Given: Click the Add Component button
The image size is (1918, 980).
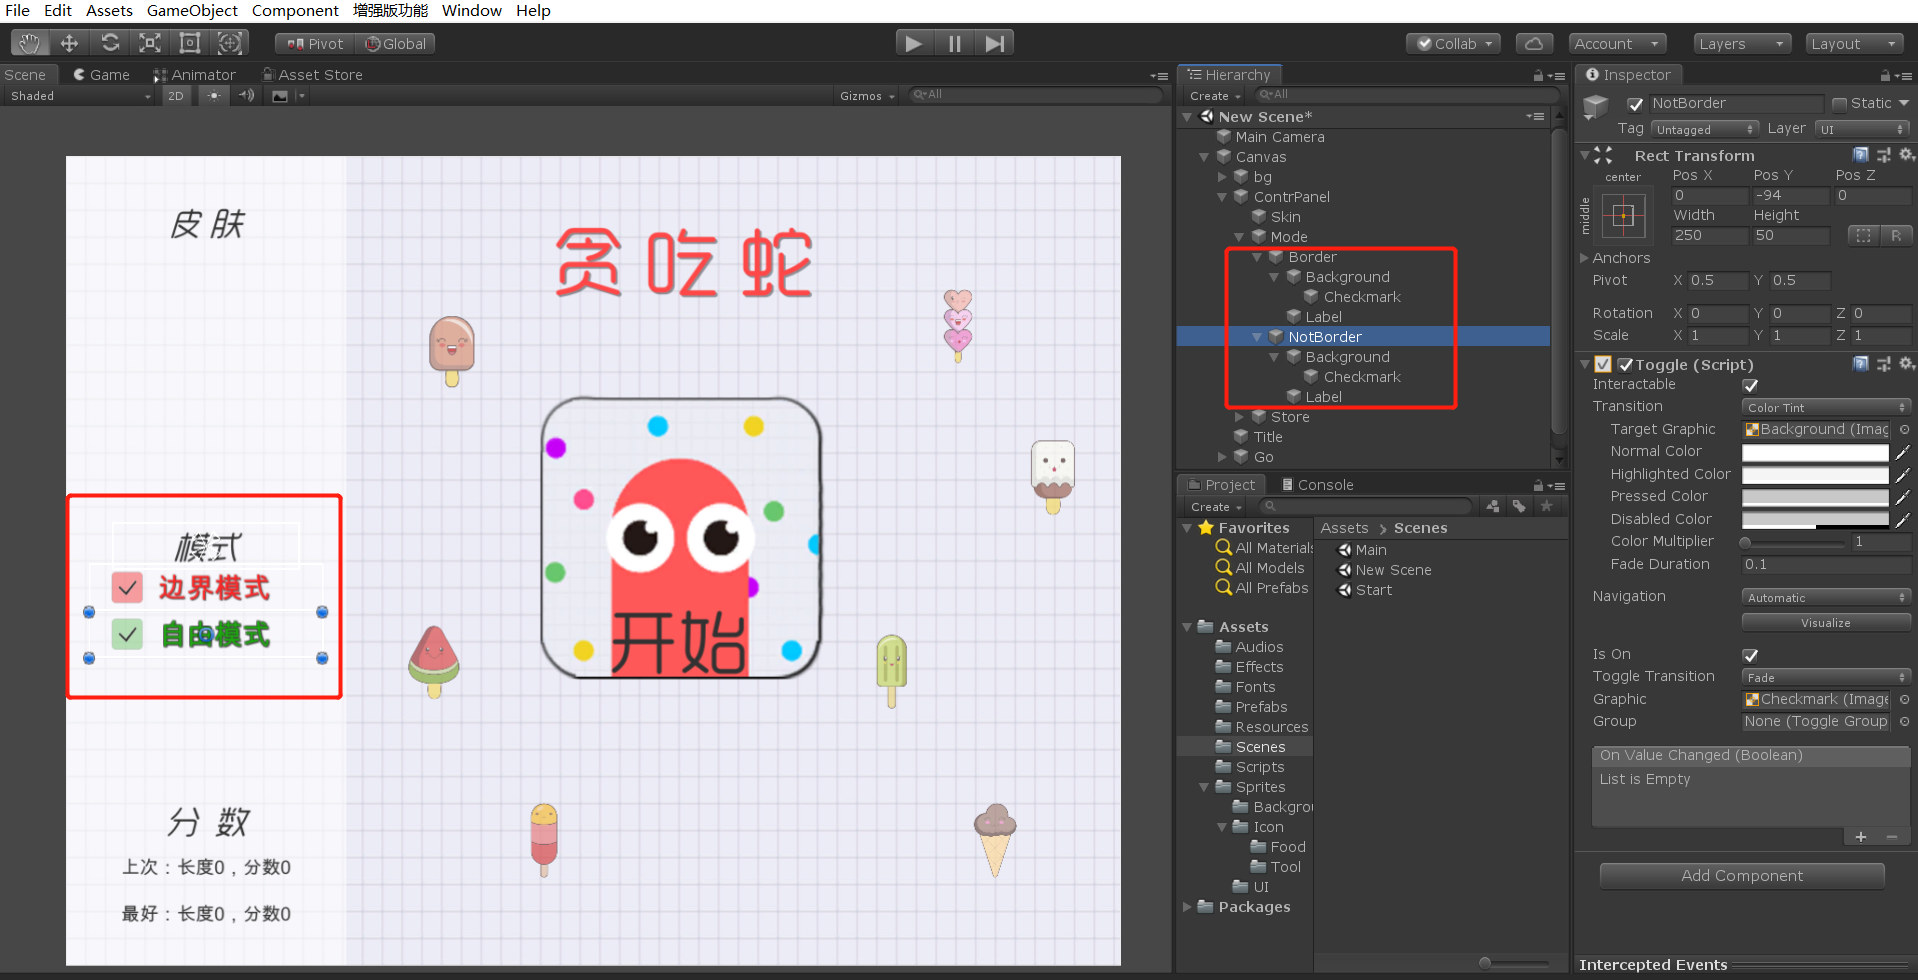Looking at the screenshot, I should tap(1742, 876).
